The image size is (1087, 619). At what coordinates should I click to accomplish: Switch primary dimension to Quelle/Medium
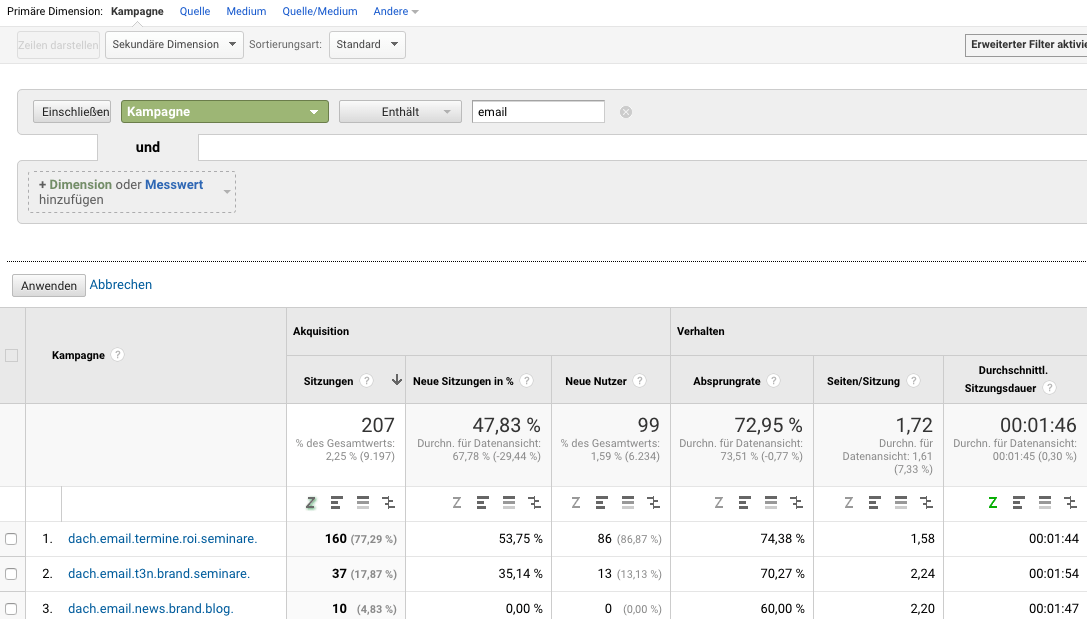[x=320, y=11]
